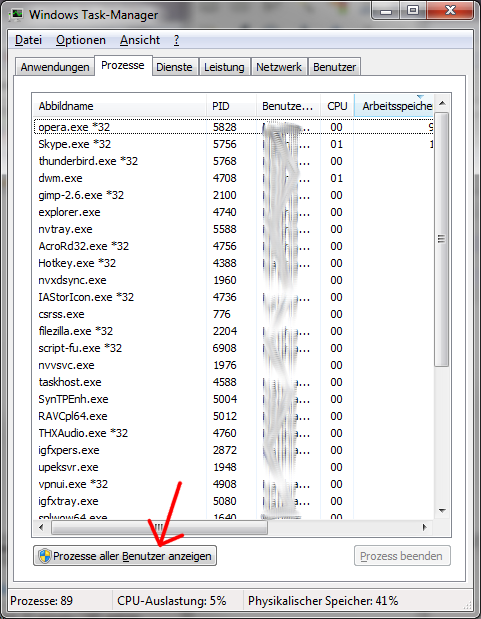Select the nvtray.exe process
481x619 pixels.
tap(233, 229)
